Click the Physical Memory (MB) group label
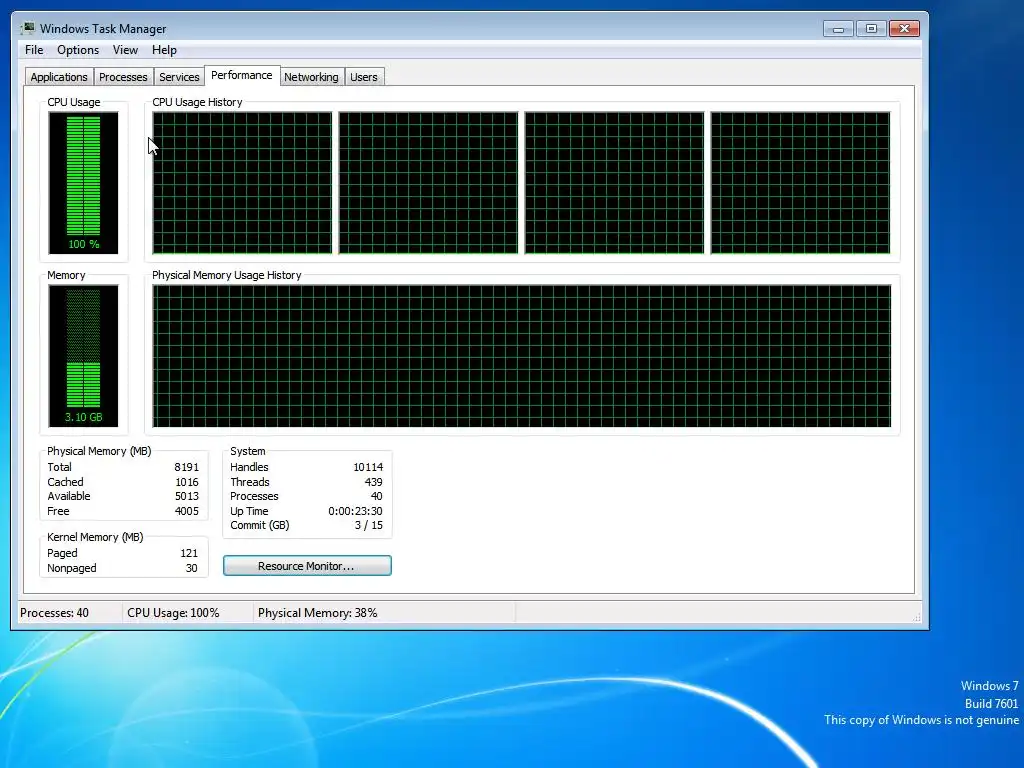 99,451
